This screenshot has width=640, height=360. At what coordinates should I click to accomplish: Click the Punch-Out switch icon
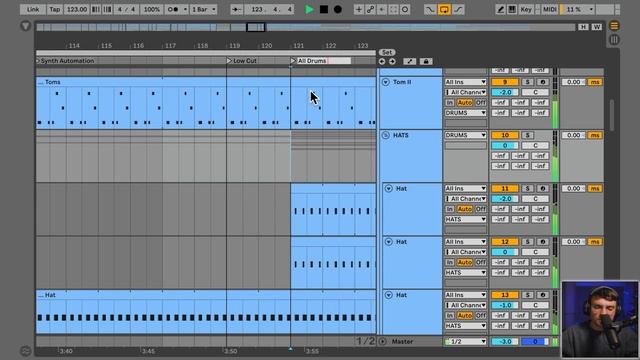tap(458, 9)
